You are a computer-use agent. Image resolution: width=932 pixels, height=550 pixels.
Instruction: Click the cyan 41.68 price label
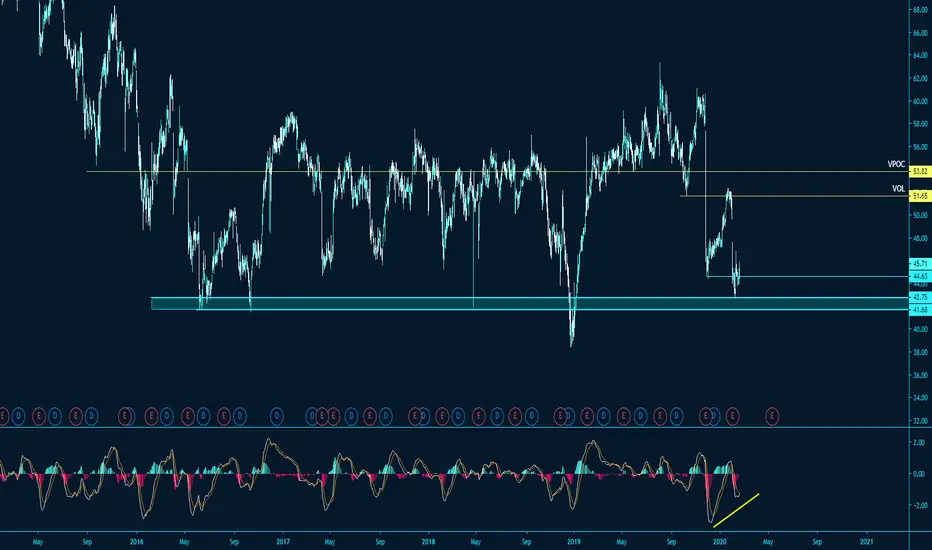[920, 310]
